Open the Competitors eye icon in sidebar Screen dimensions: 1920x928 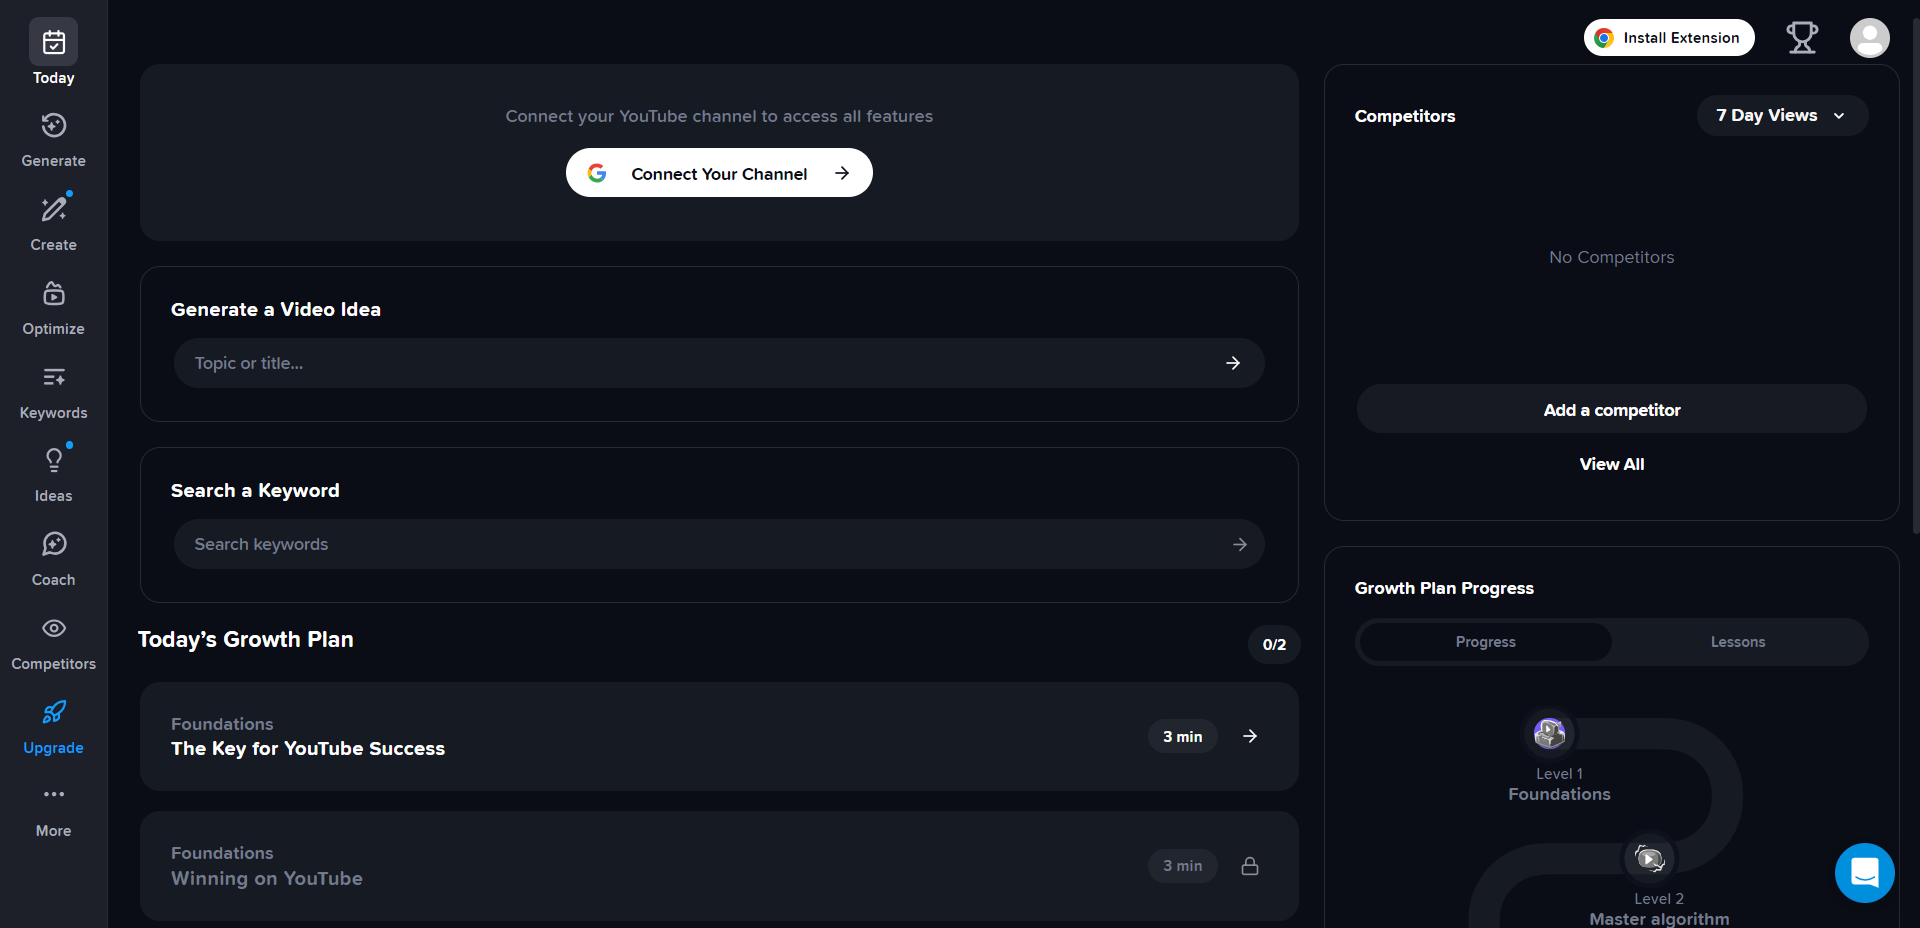pos(54,628)
